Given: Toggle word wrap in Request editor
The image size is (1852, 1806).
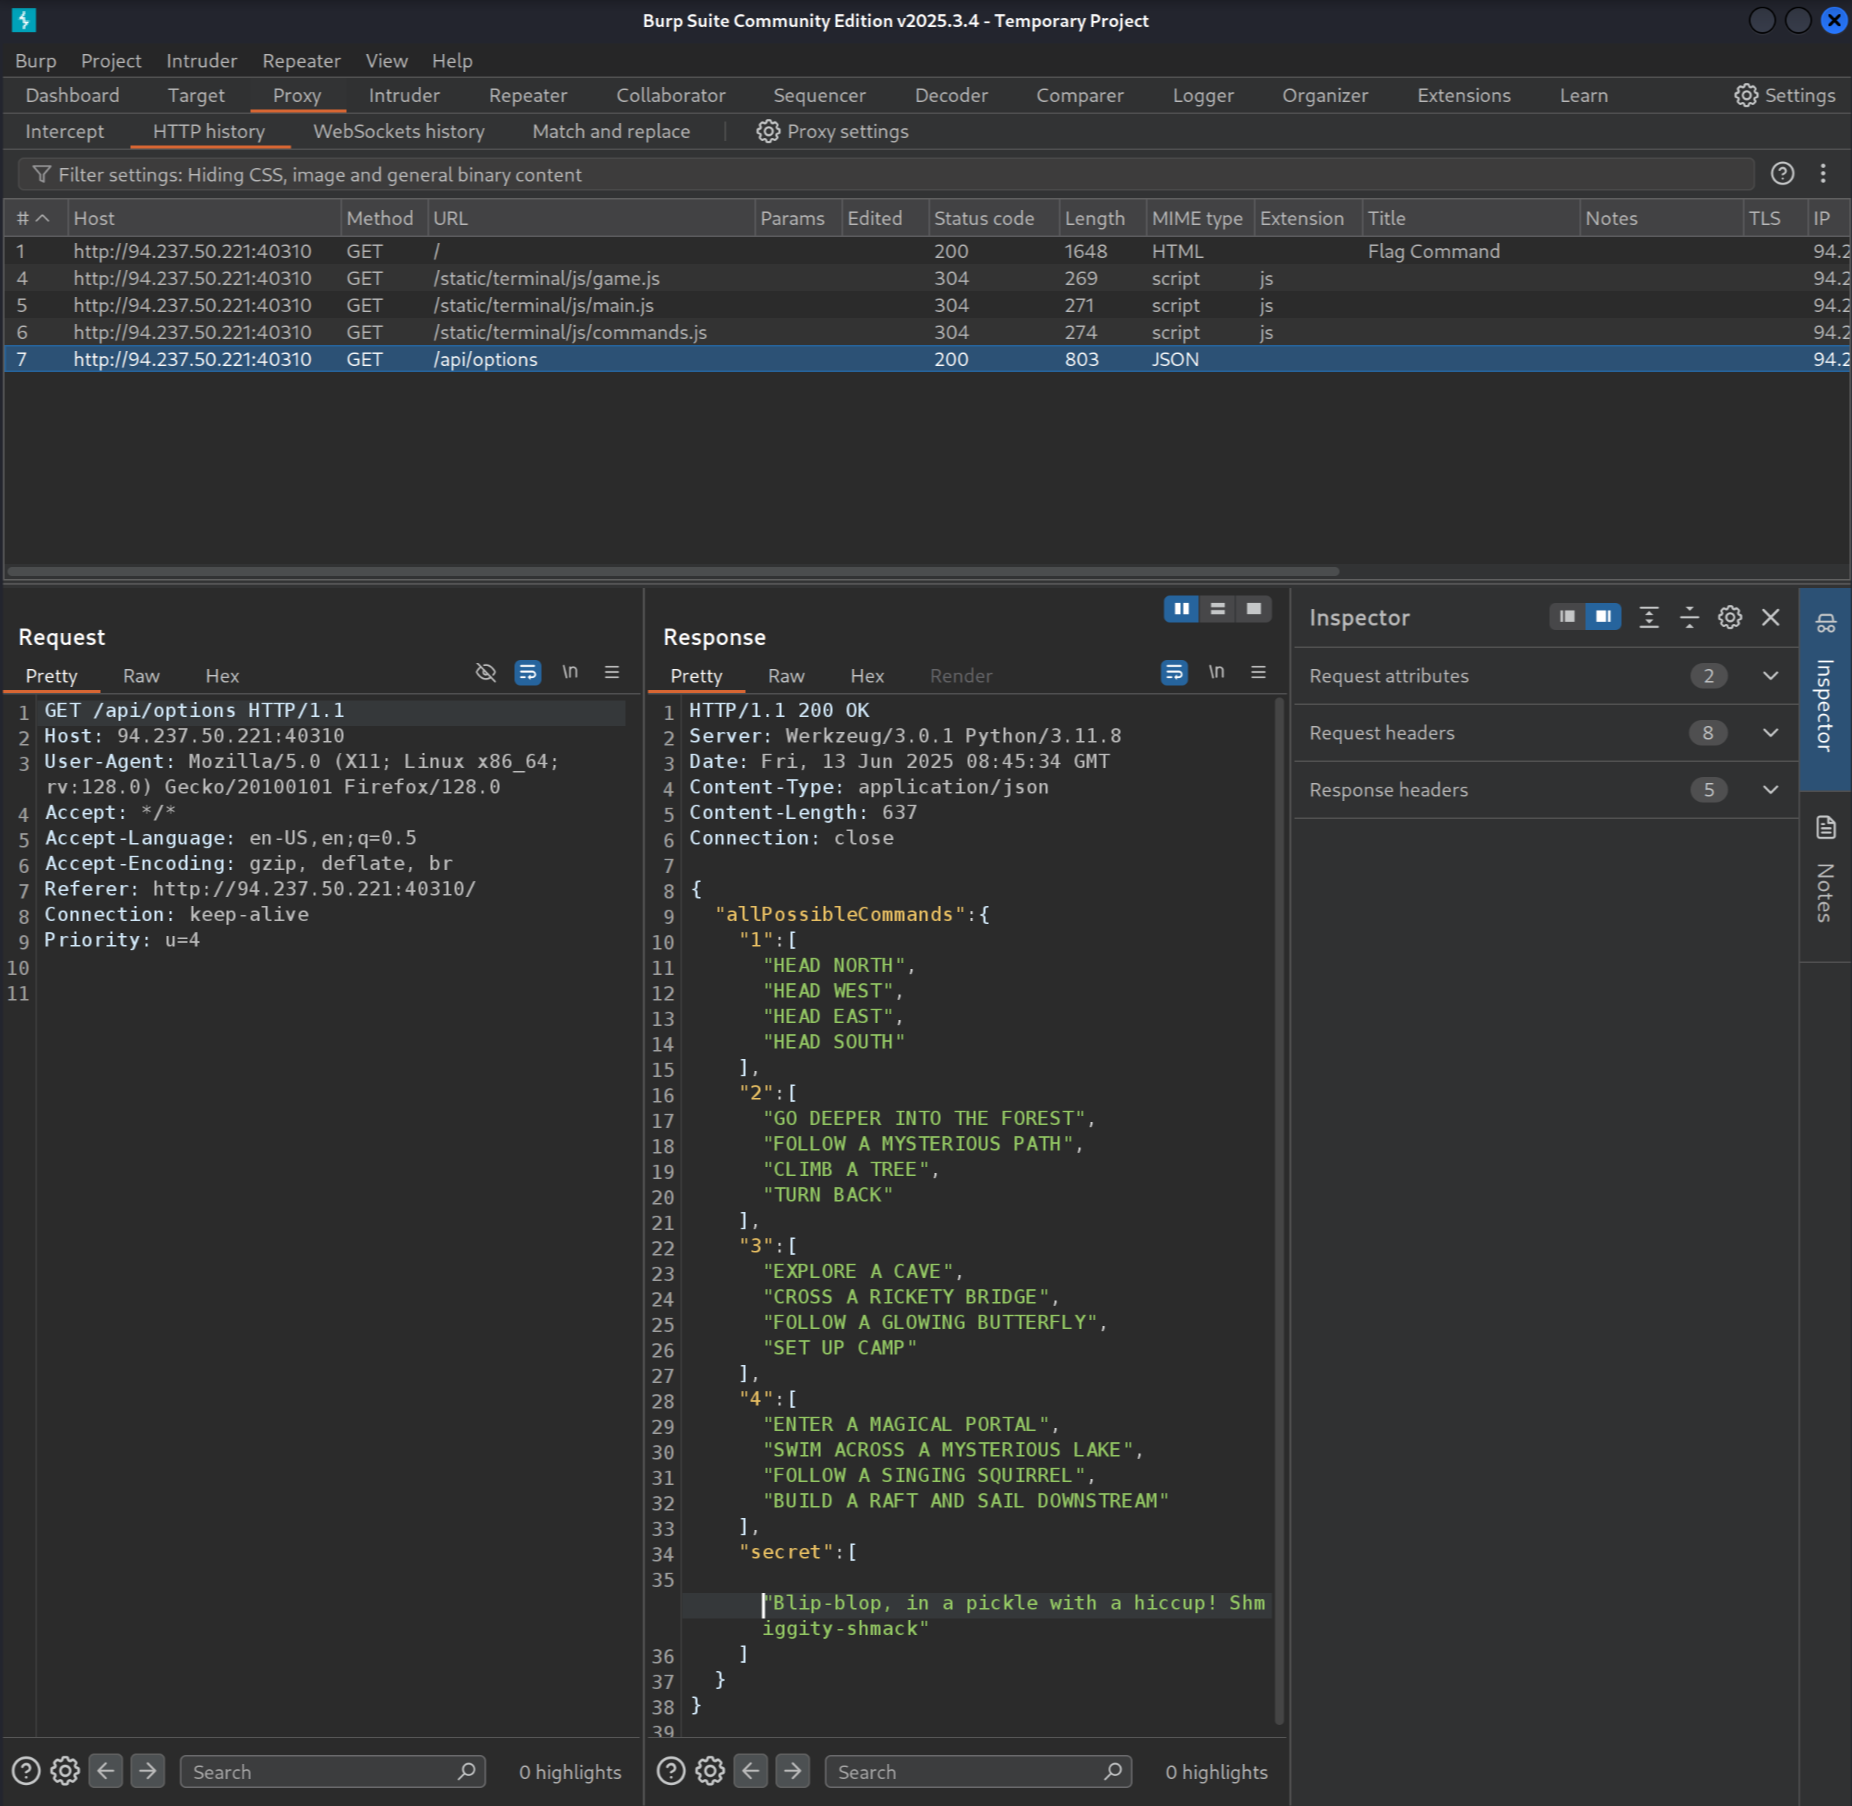Looking at the screenshot, I should click(x=527, y=672).
